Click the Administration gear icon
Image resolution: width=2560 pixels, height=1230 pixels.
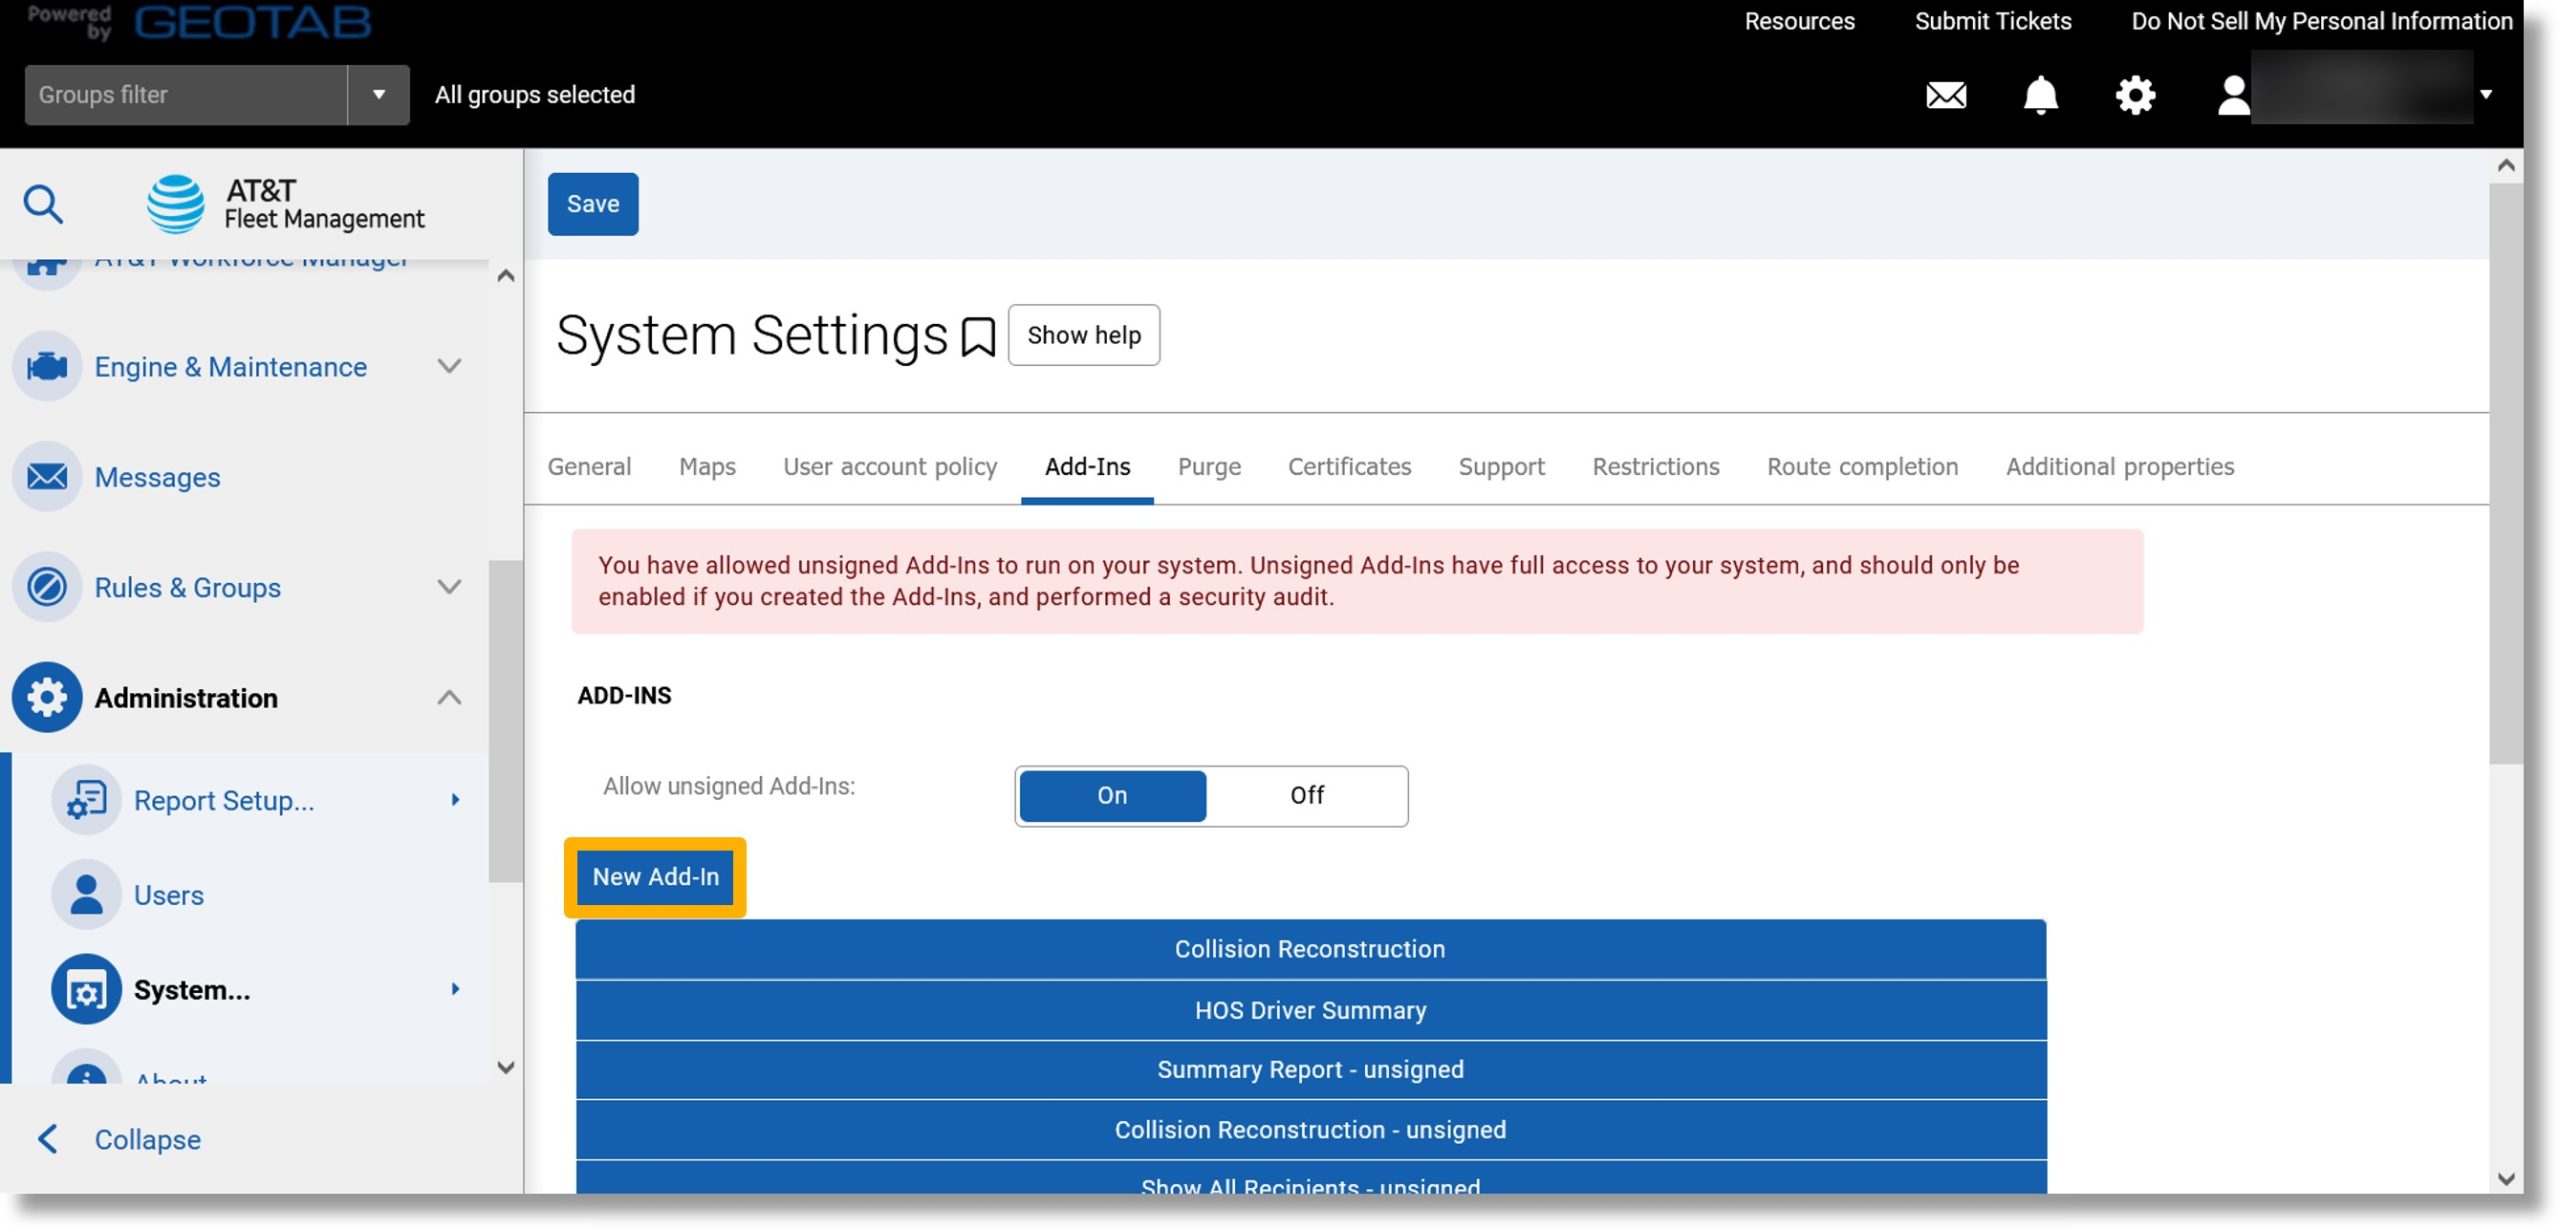(46, 696)
